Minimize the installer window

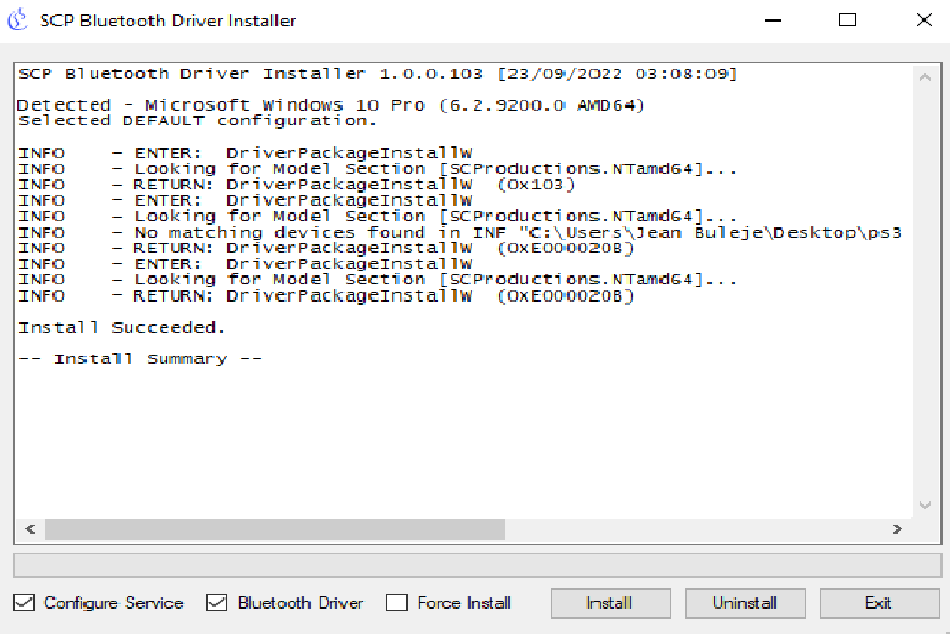point(773,20)
